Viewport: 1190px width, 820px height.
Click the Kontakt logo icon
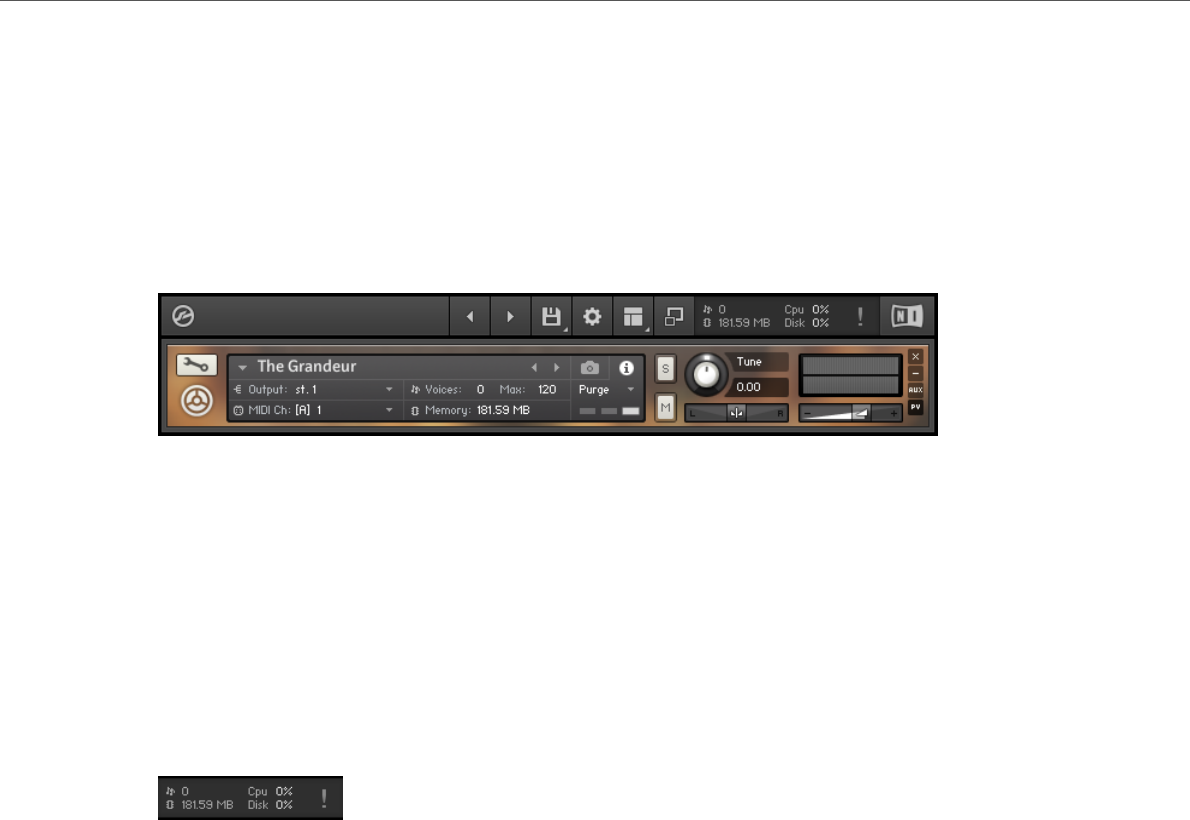[183, 316]
